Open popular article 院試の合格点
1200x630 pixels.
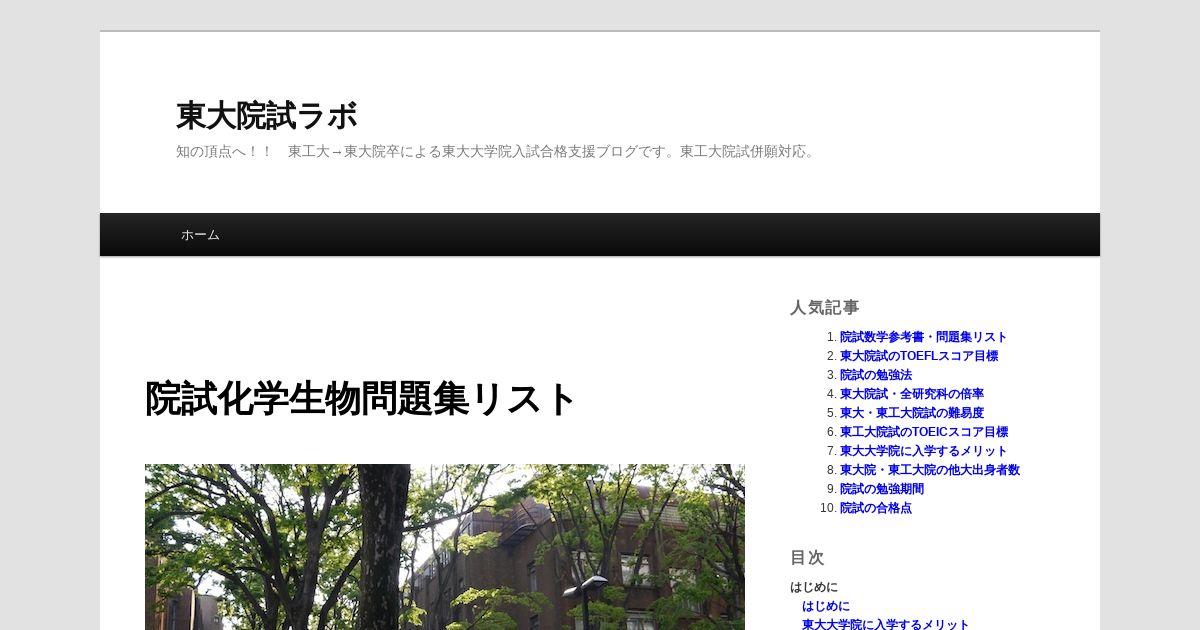coord(876,508)
